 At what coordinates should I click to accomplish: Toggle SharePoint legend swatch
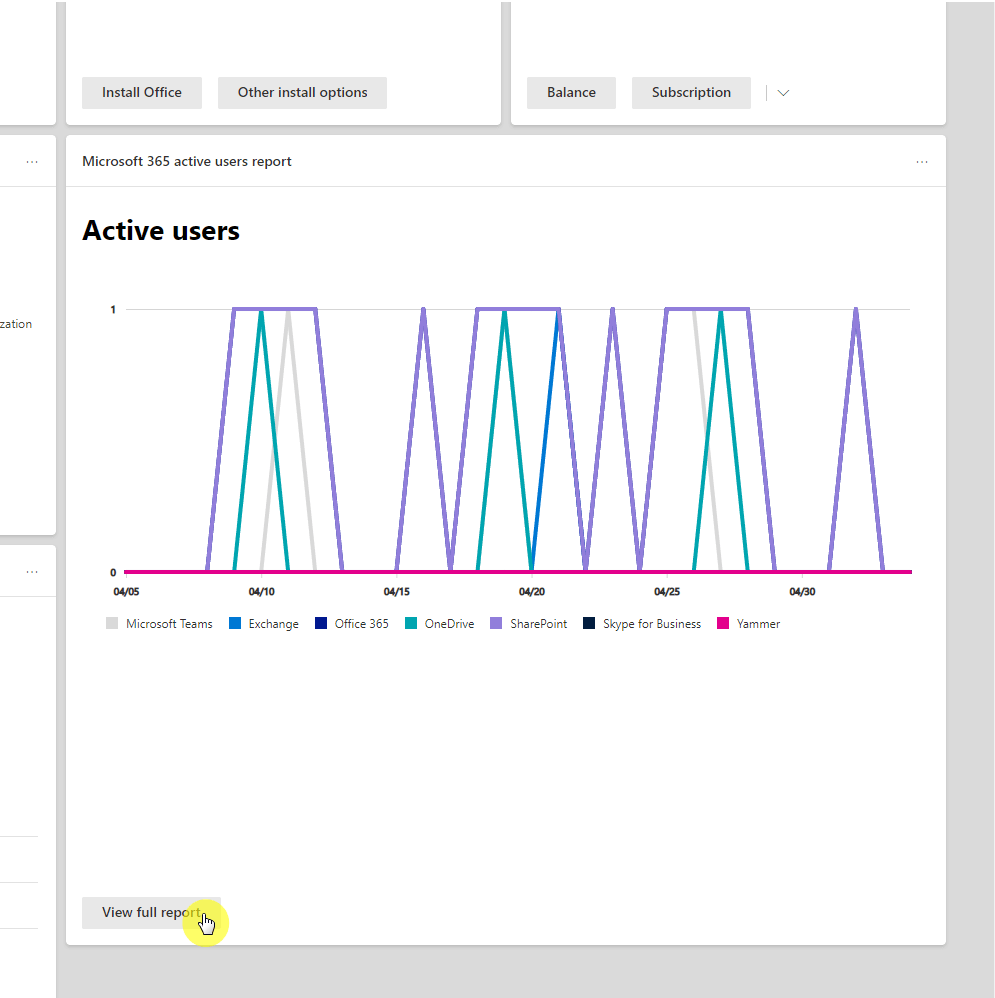pos(496,624)
